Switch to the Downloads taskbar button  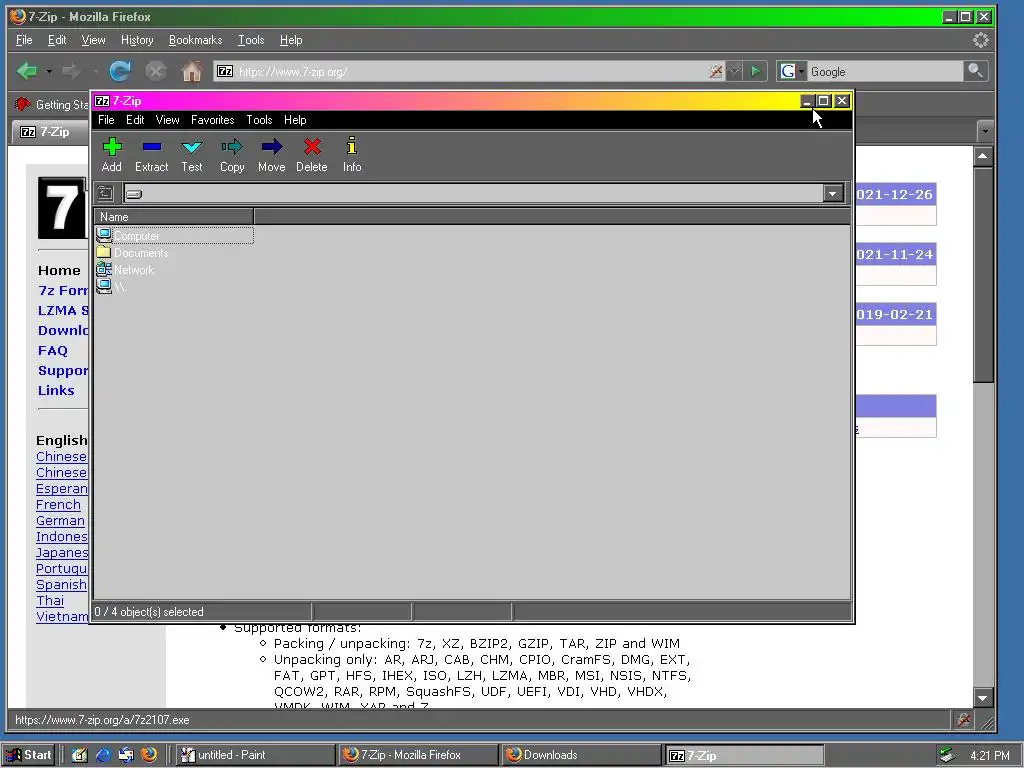[x=581, y=755]
